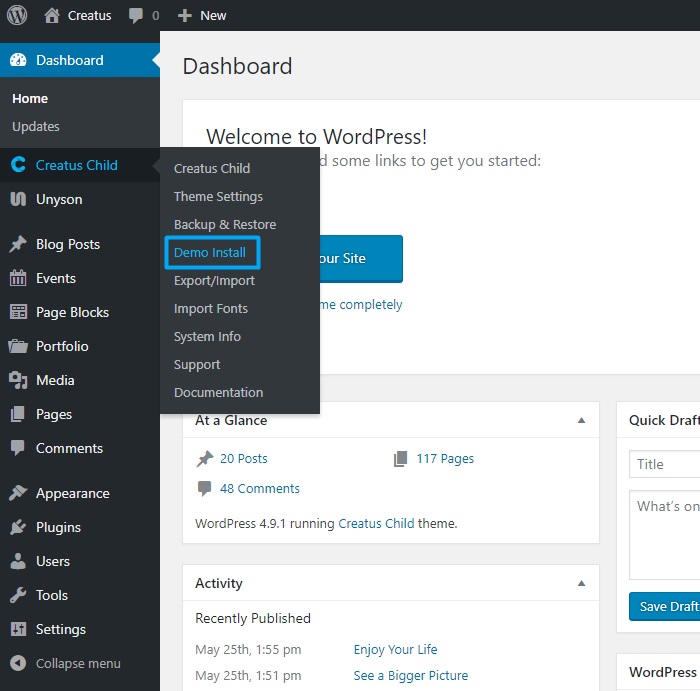This screenshot has width=700, height=691.
Task: Click the bubble icon beside 48 Comments
Action: tap(204, 488)
